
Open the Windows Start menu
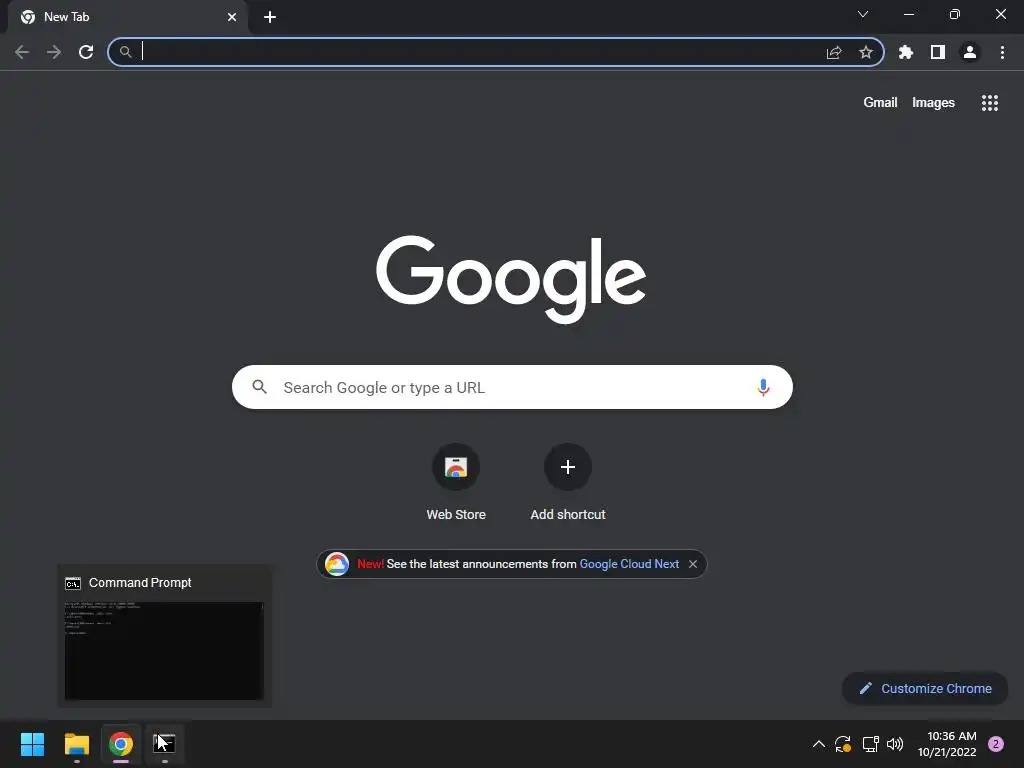click(x=33, y=744)
